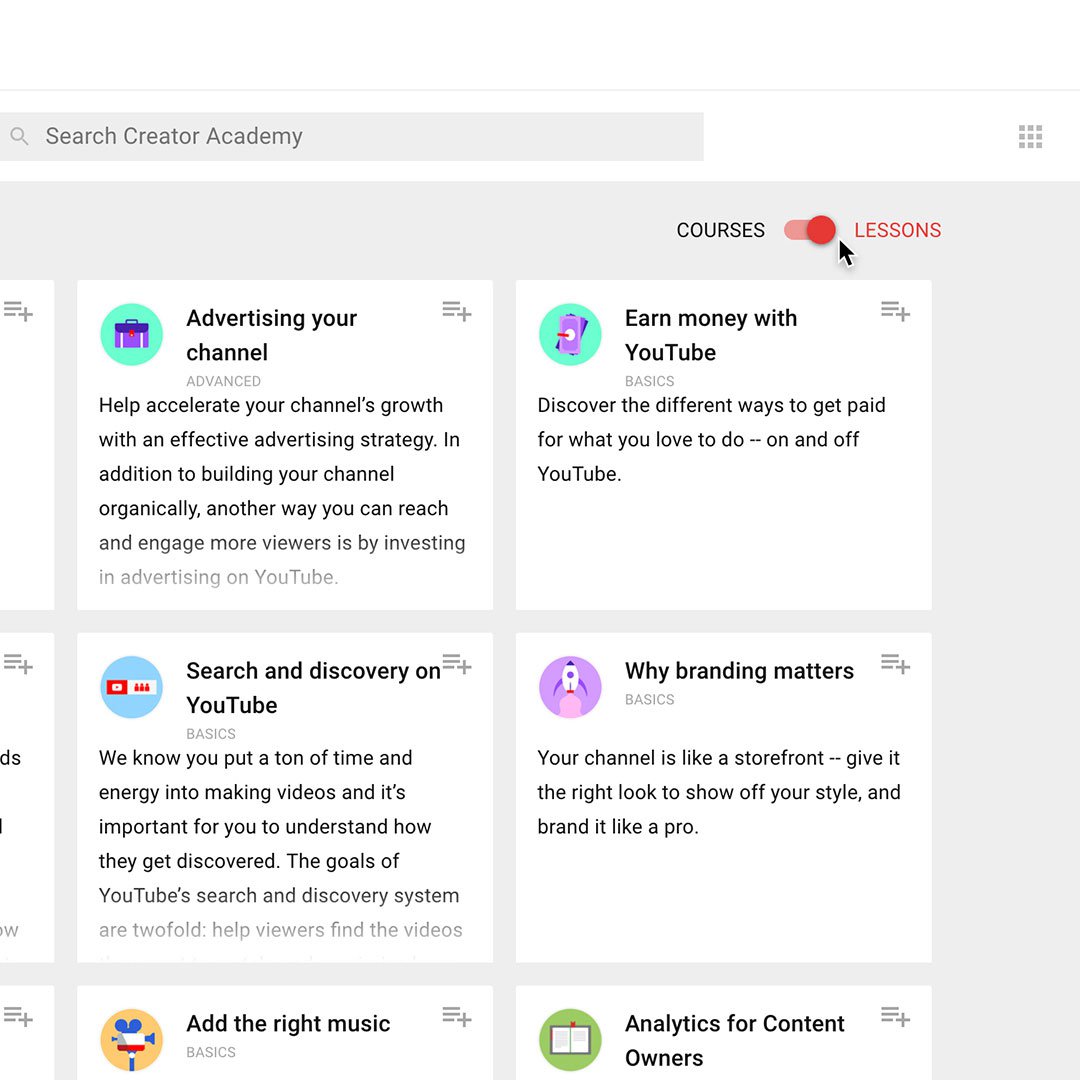Screen dimensions: 1080x1080
Task: Add Earn money with YouTube to playlist
Action: (x=895, y=312)
